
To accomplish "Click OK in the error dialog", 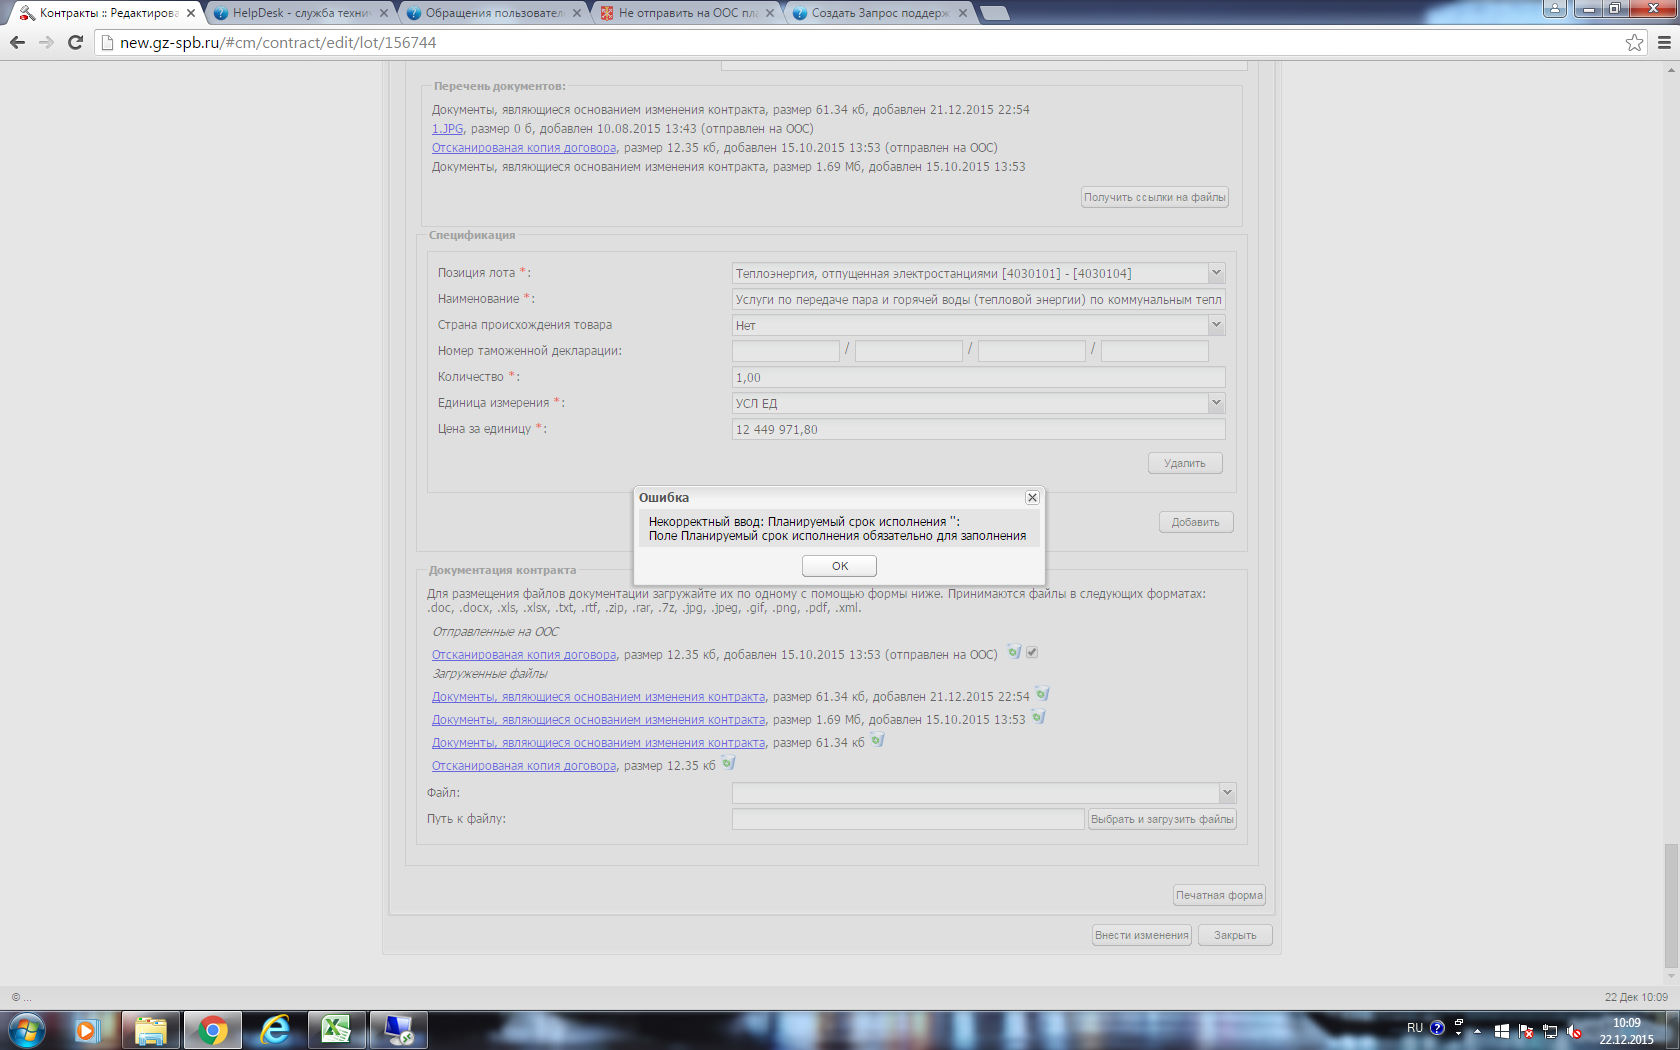I will pyautogui.click(x=839, y=566).
